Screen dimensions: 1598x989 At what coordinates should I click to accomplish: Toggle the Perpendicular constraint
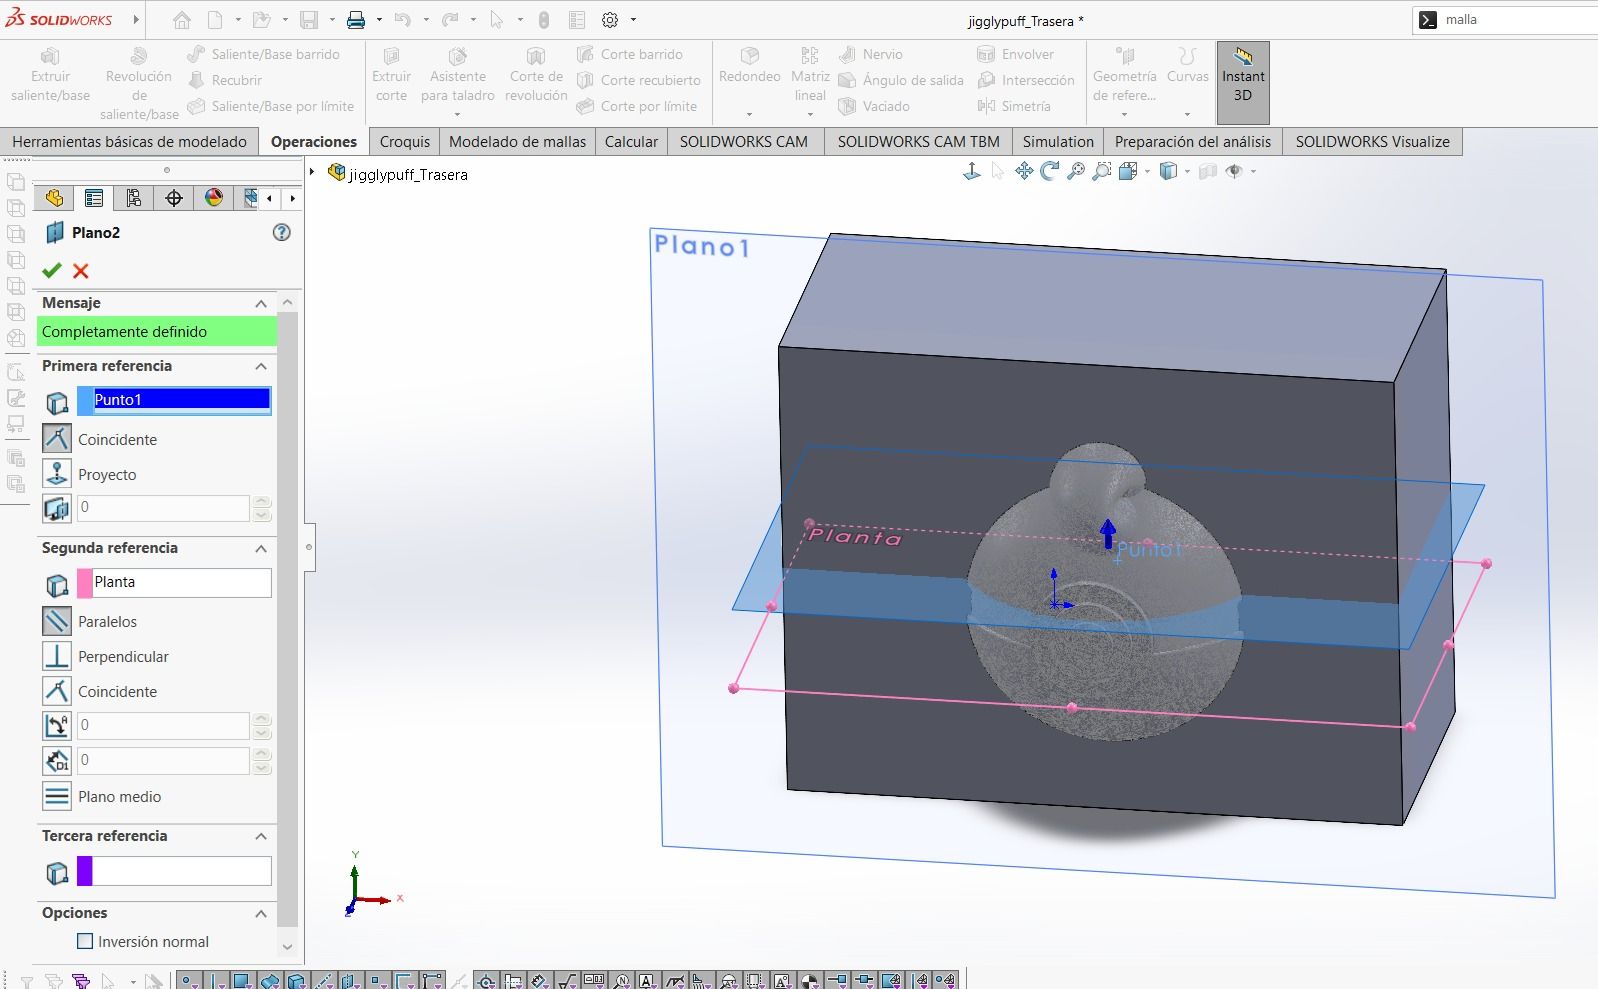click(57, 656)
